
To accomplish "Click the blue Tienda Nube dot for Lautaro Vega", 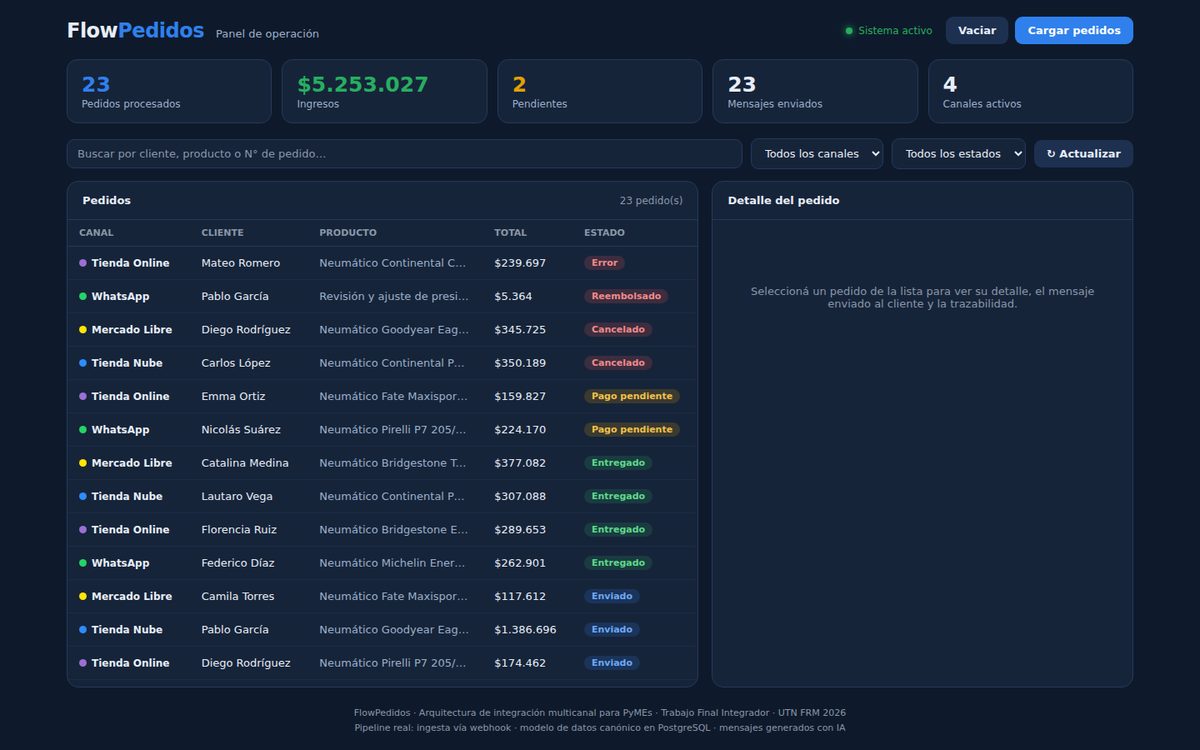I will pos(83,496).
